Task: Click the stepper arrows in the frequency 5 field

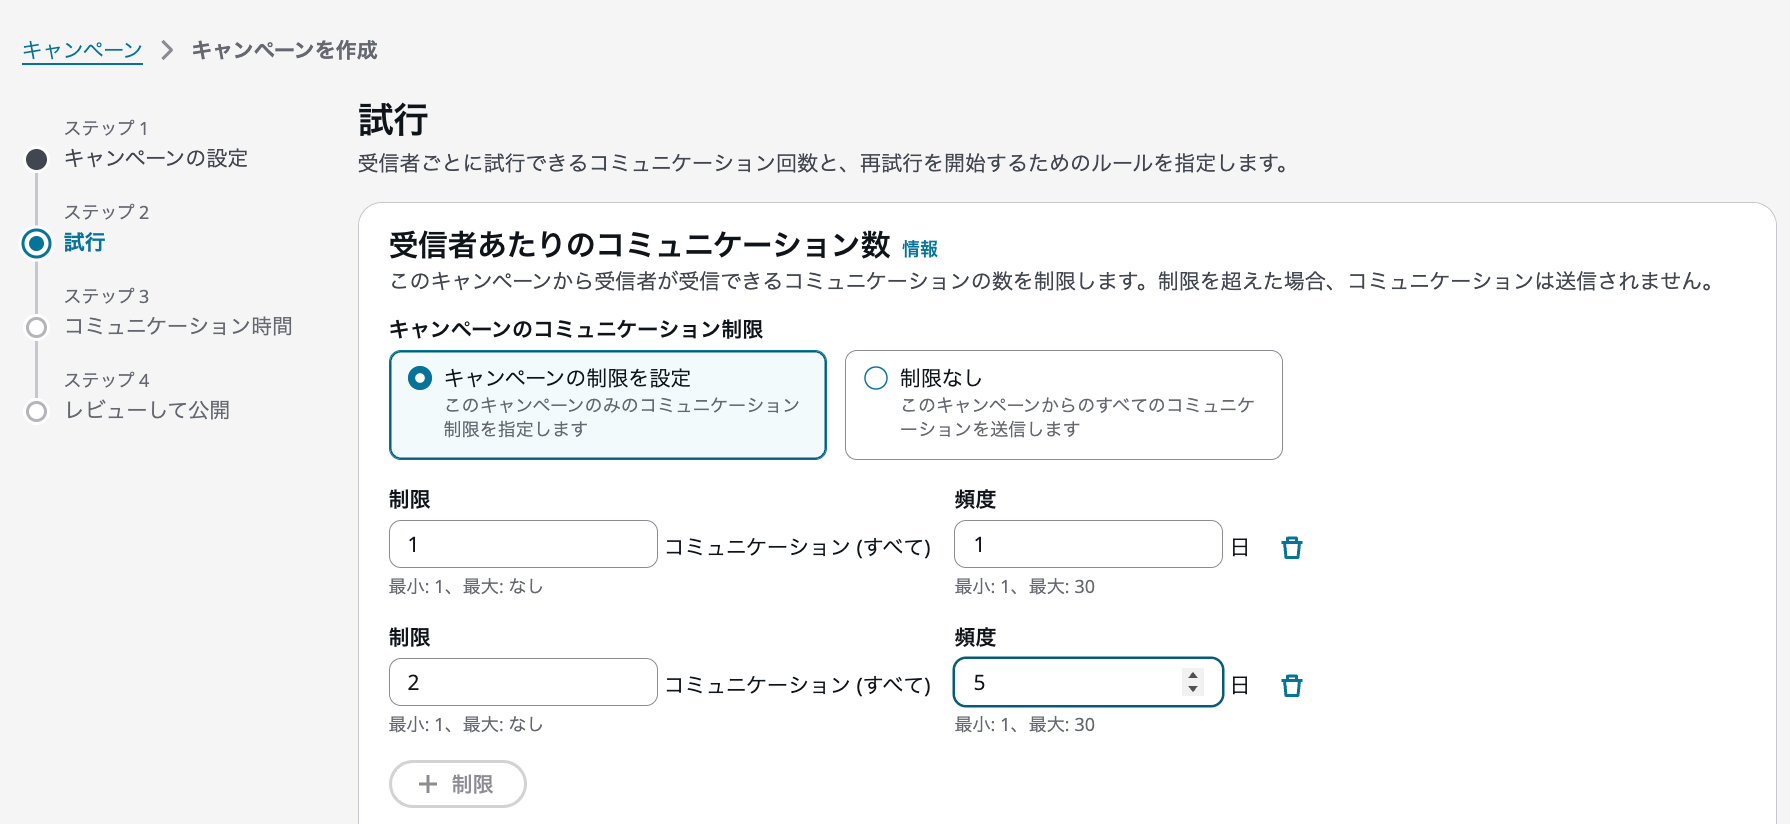Action: [1192, 682]
